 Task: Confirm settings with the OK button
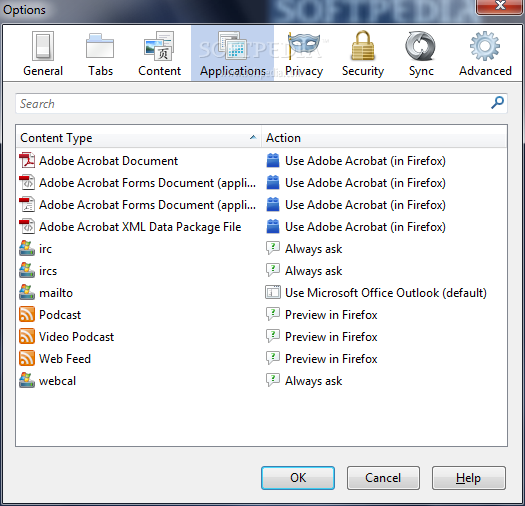tap(298, 478)
